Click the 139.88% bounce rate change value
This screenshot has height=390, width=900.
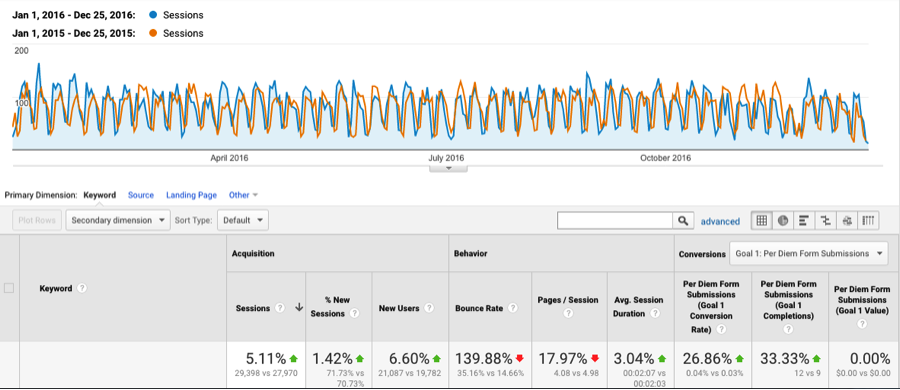483,359
